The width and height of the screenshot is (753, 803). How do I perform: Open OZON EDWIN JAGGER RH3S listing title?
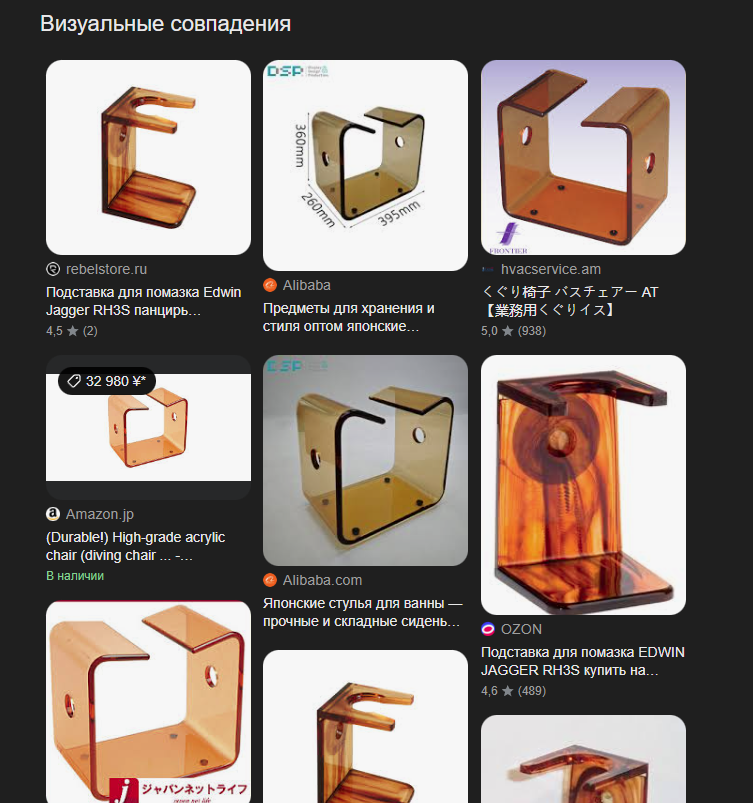click(x=583, y=661)
